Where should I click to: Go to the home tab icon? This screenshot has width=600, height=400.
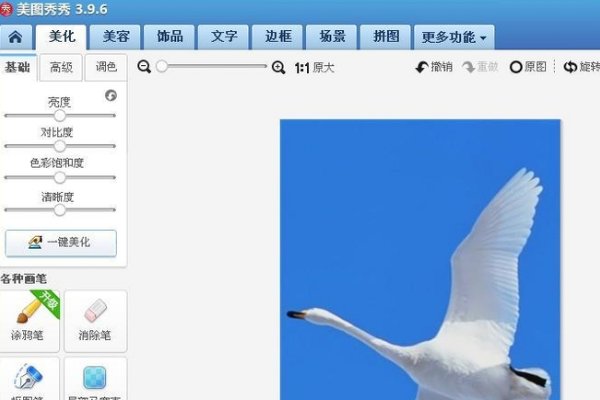pyautogui.click(x=15, y=38)
